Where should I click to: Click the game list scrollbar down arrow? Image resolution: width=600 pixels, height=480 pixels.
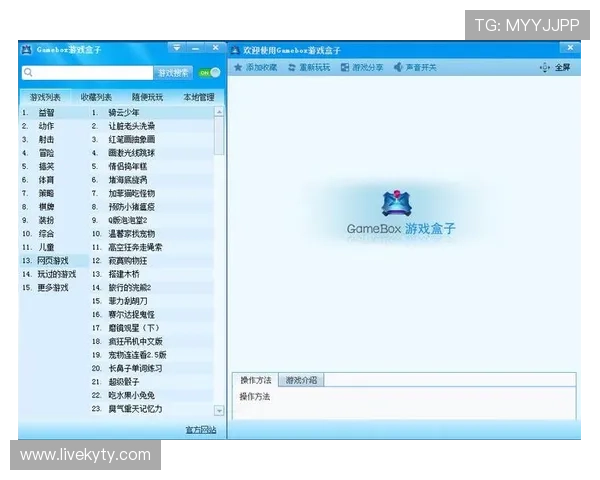pyautogui.click(x=219, y=411)
